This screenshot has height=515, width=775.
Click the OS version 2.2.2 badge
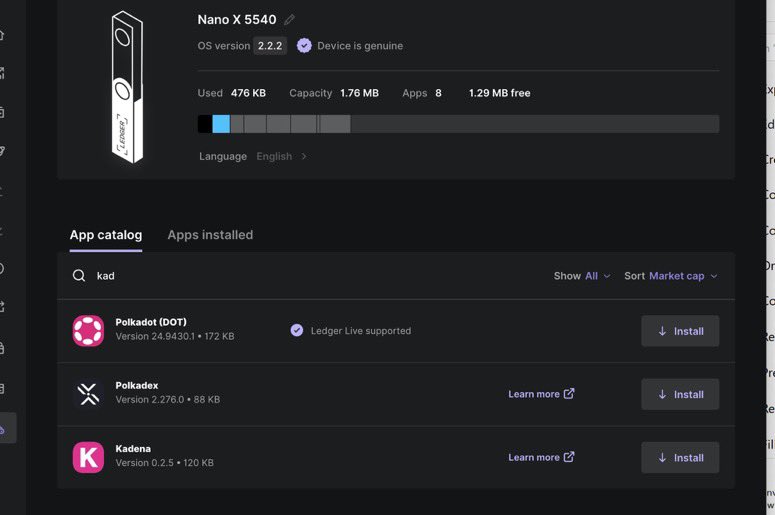(270, 46)
